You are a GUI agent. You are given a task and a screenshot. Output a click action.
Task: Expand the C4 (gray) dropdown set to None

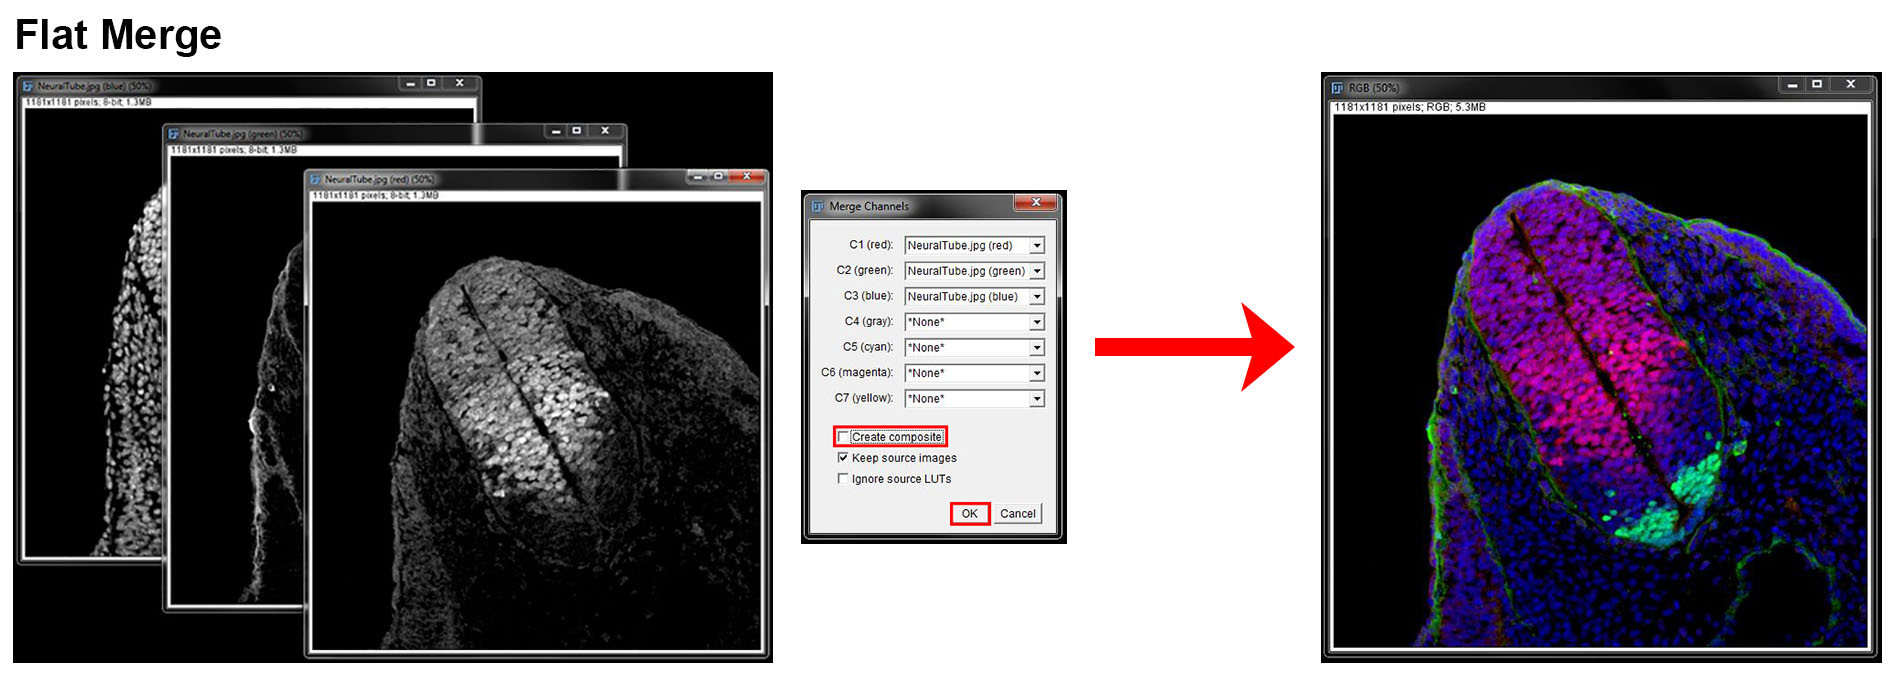(x=1037, y=322)
